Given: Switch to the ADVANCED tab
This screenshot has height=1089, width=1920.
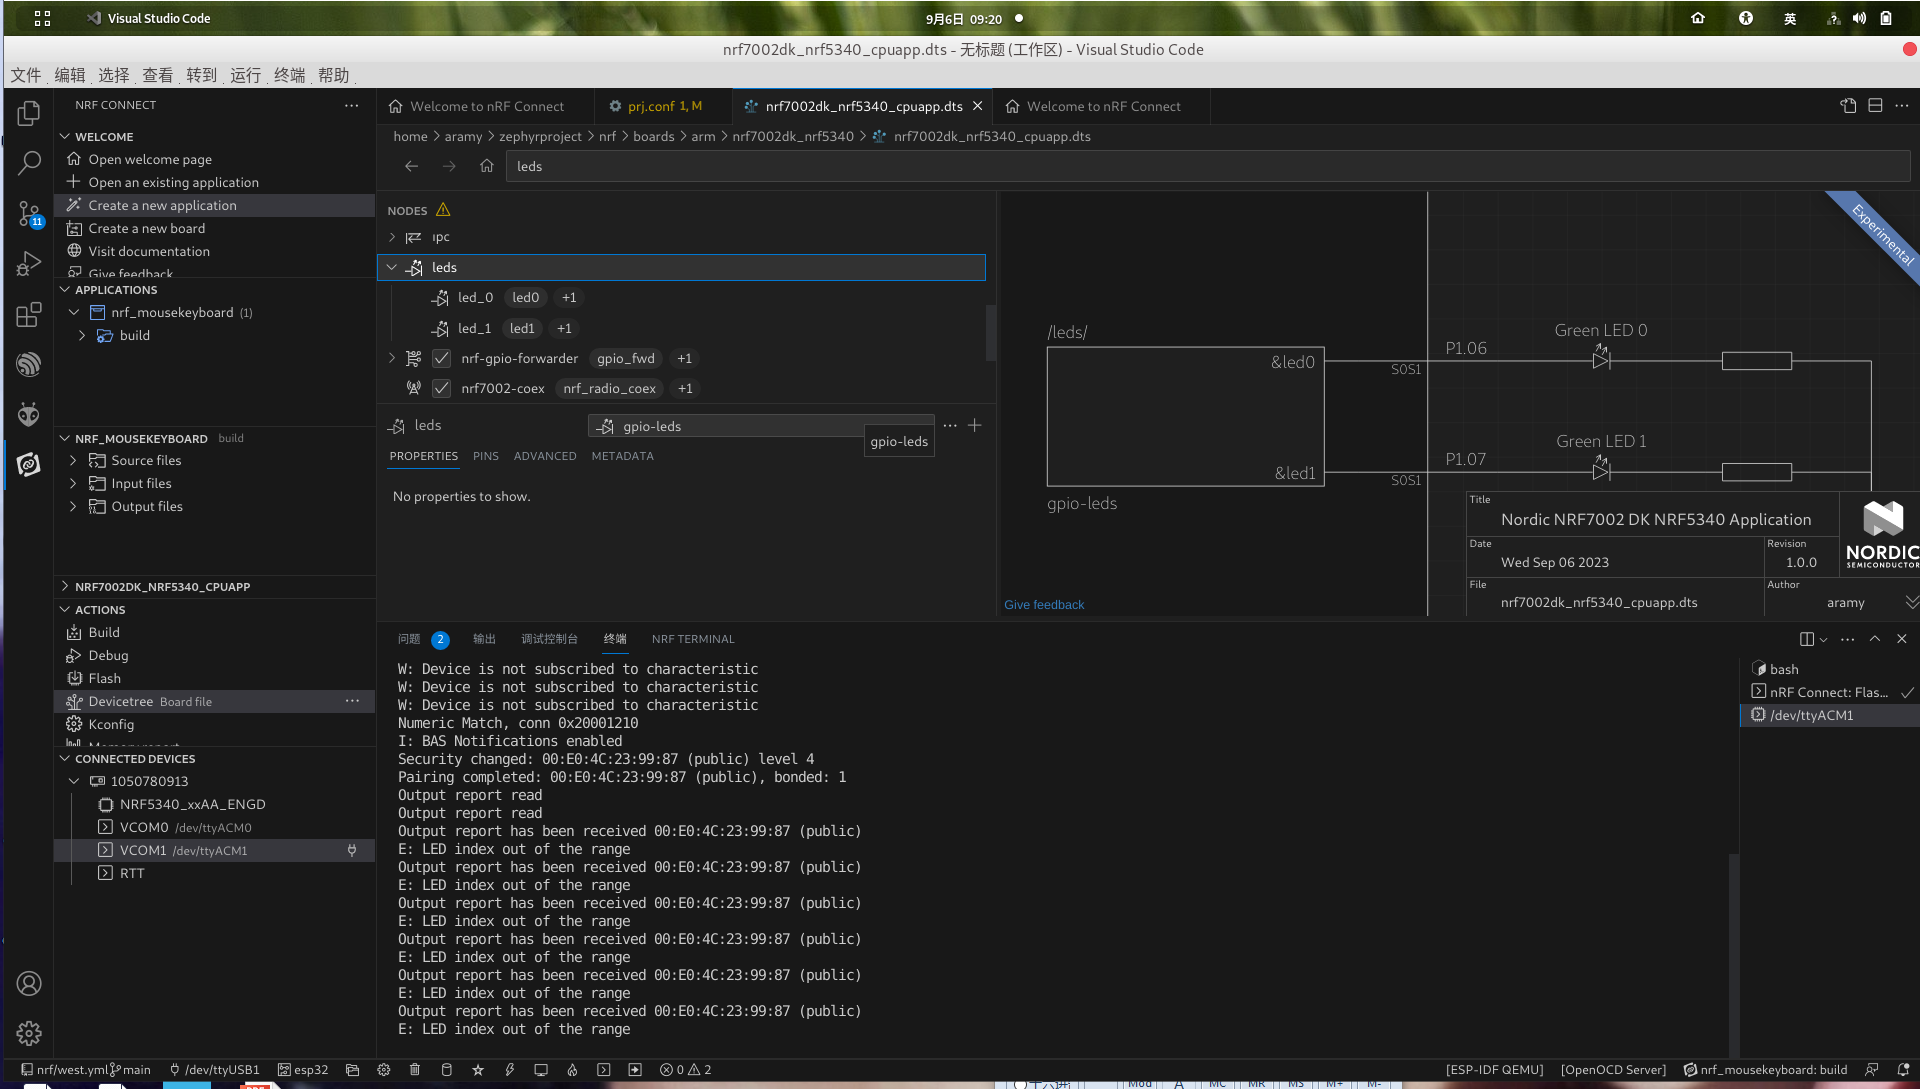Looking at the screenshot, I should tap(545, 456).
